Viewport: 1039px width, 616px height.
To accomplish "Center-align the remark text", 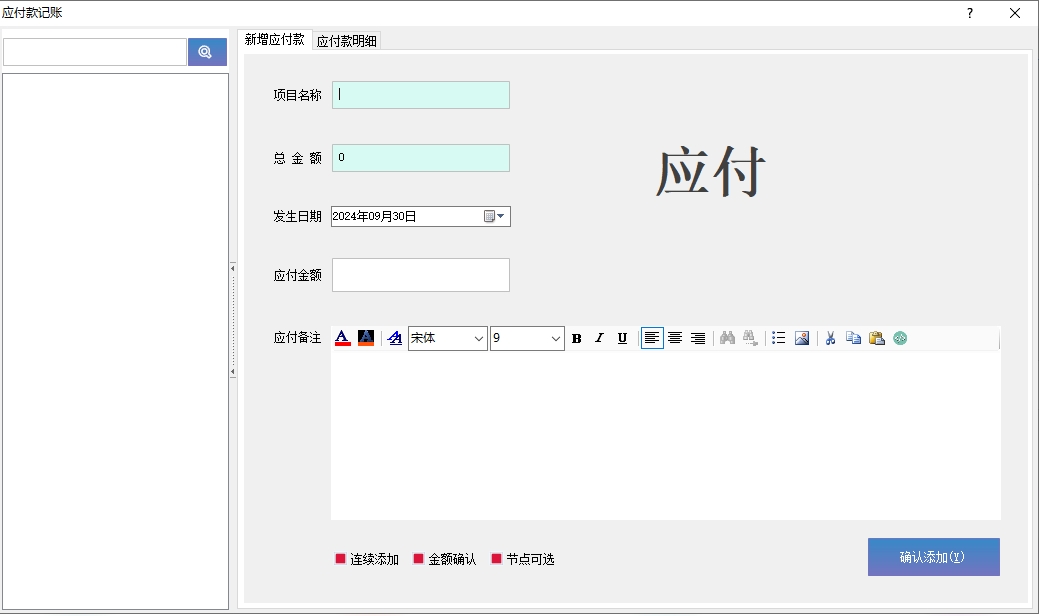I will [x=675, y=338].
